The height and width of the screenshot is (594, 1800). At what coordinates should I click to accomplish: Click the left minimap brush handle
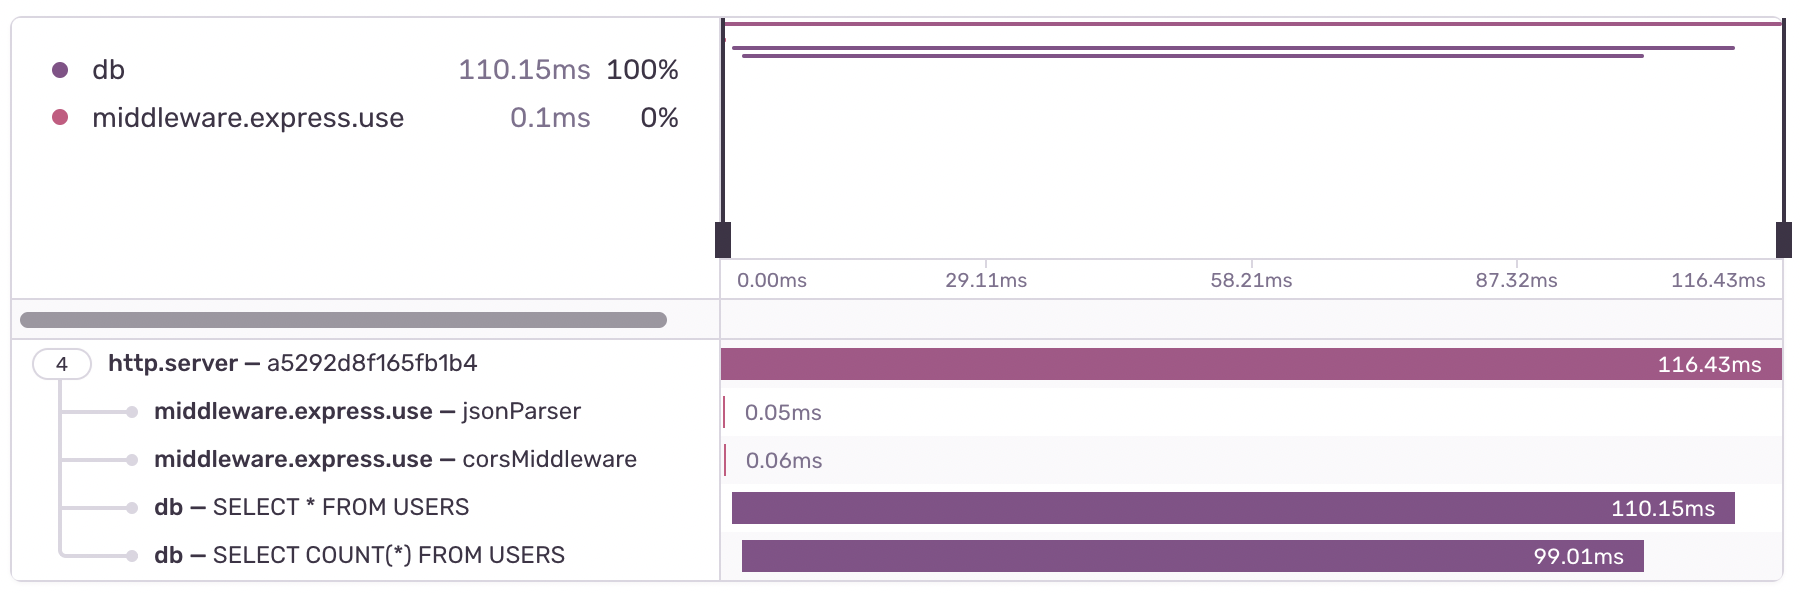(722, 239)
